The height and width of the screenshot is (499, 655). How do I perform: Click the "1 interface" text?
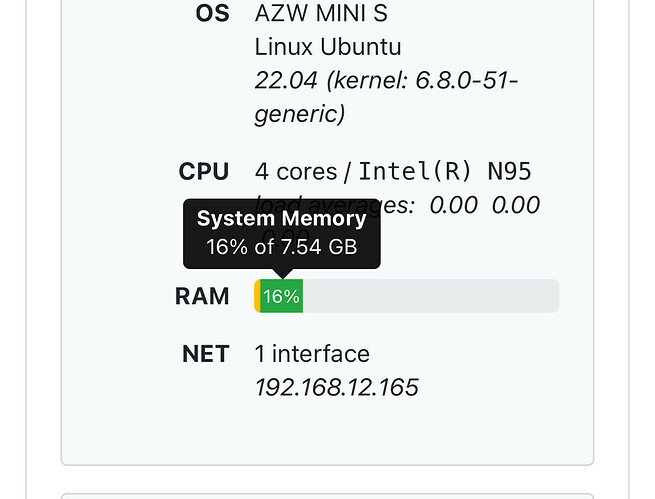[x=312, y=354]
